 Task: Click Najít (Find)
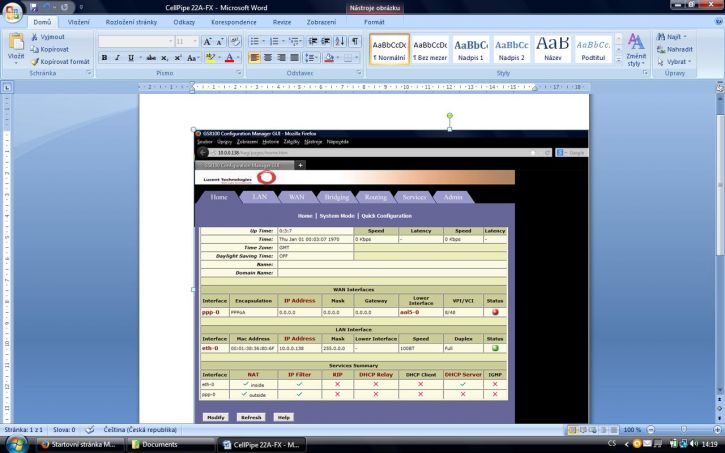click(x=672, y=37)
